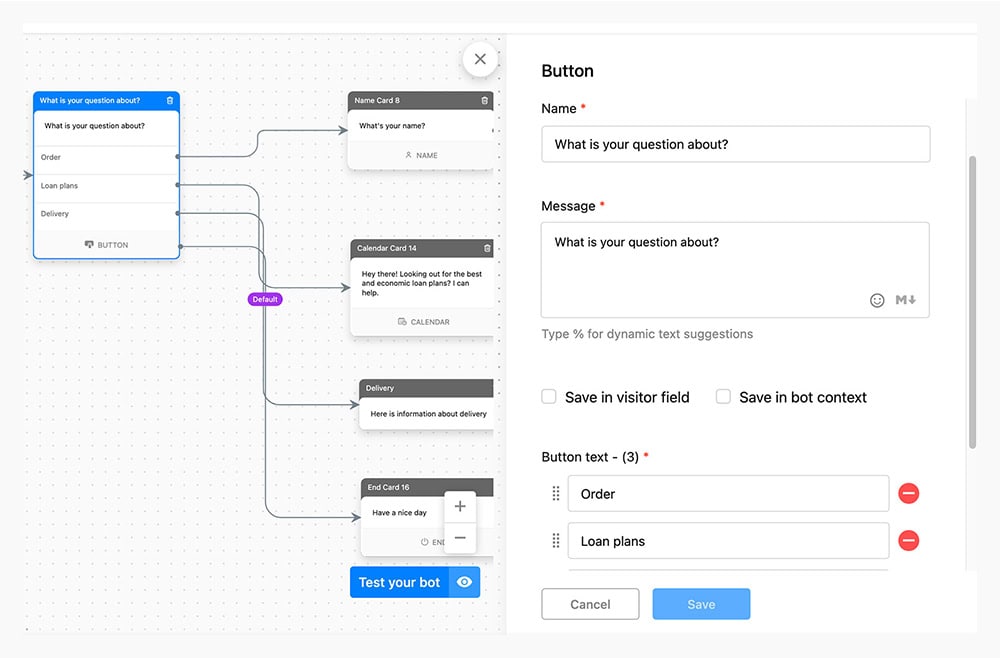The height and width of the screenshot is (658, 1000).
Task: Click 'Here is information about delivery' text
Action: pyautogui.click(x=429, y=414)
